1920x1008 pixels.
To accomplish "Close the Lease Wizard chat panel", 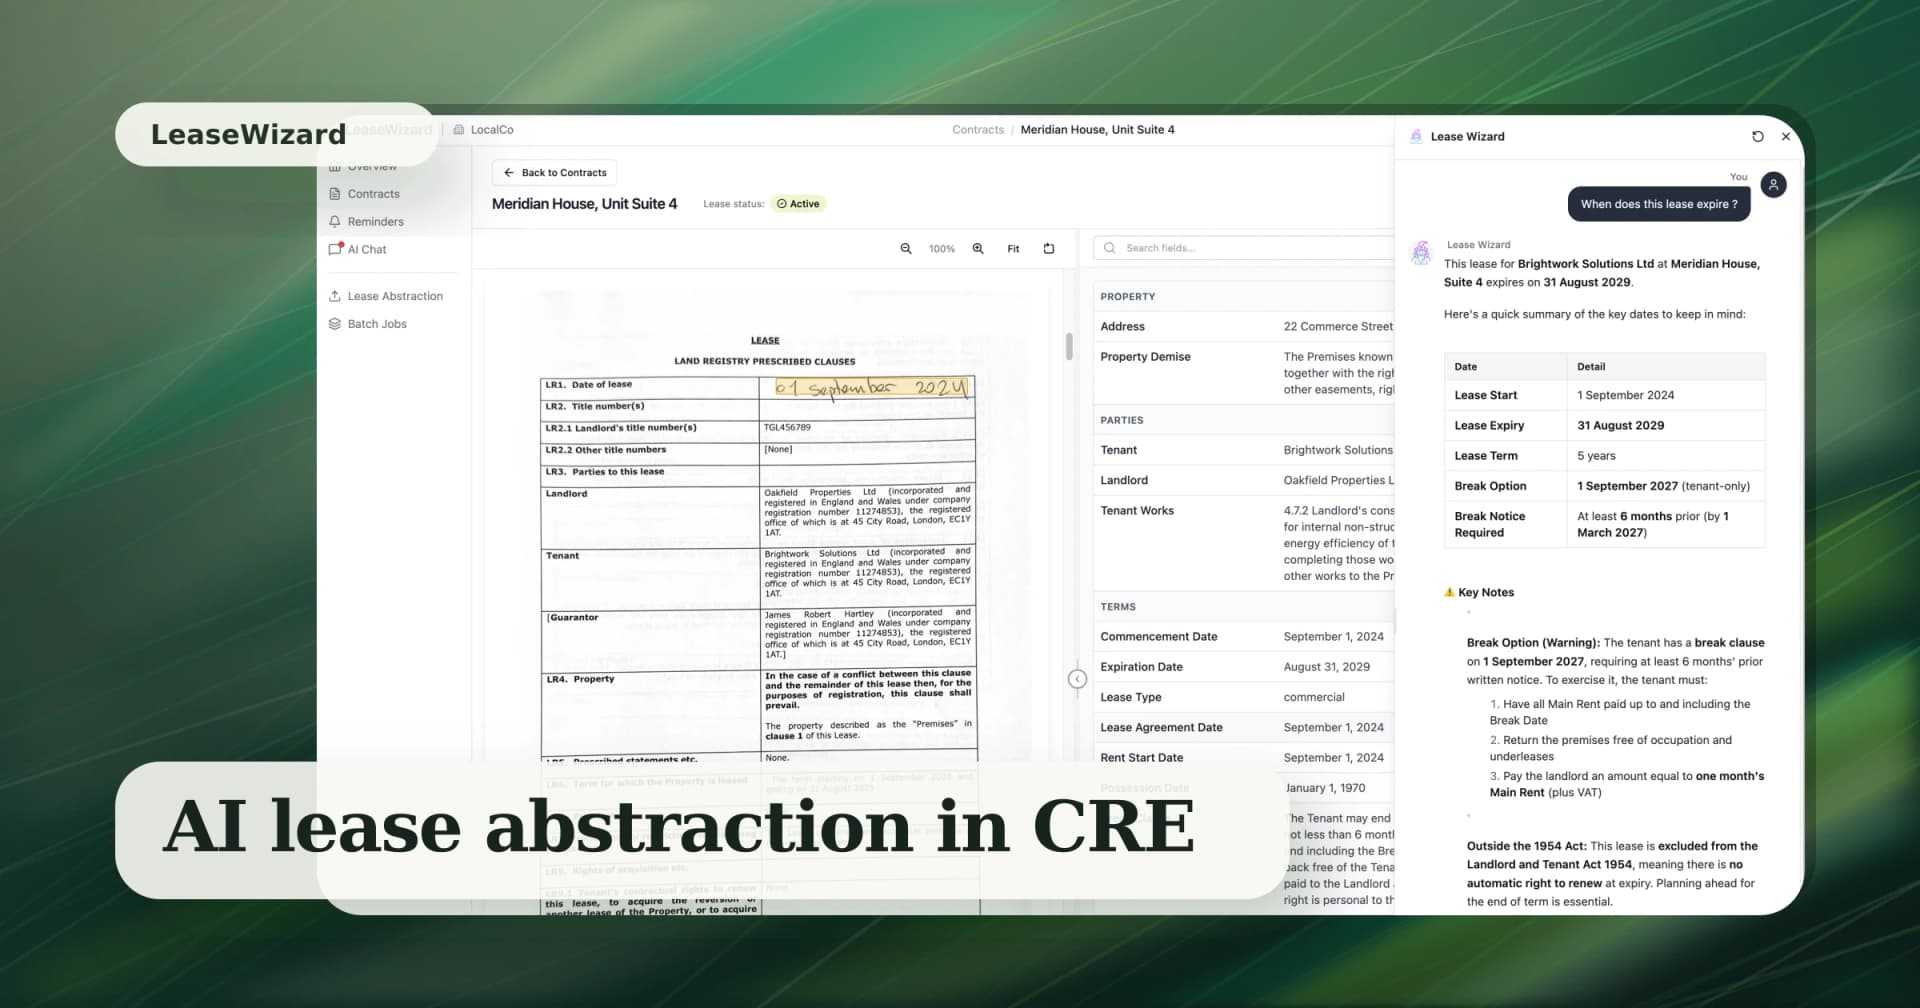I will click(1786, 137).
